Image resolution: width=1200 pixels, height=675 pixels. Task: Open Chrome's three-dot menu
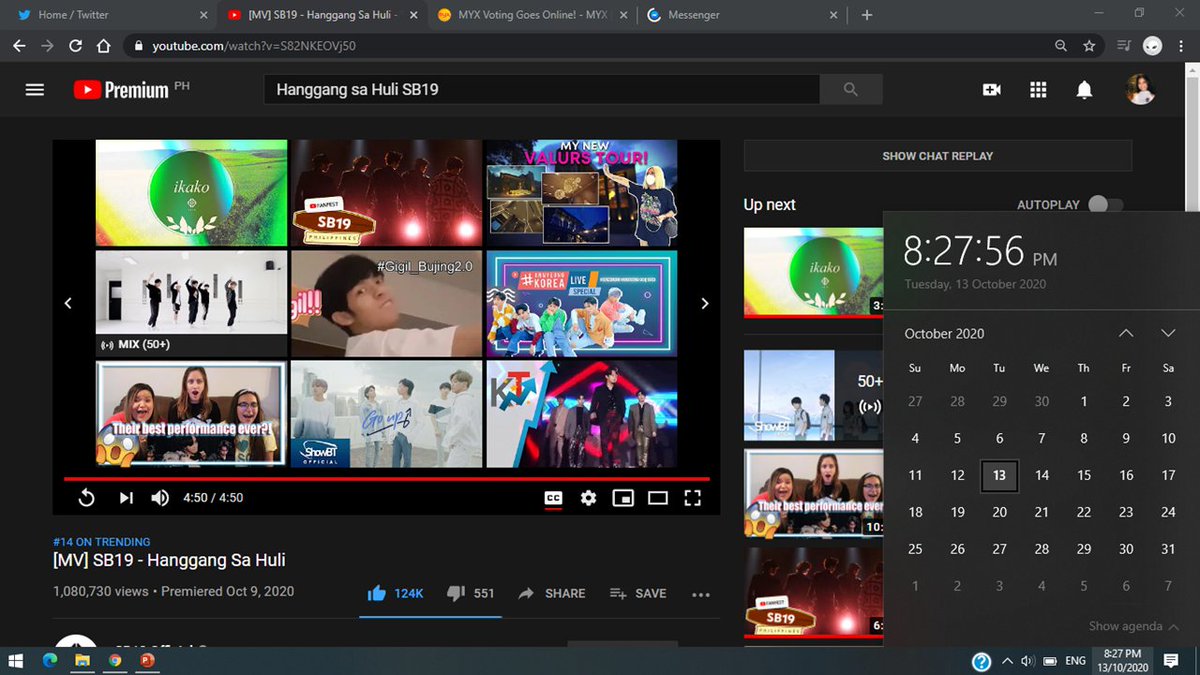click(x=1182, y=46)
